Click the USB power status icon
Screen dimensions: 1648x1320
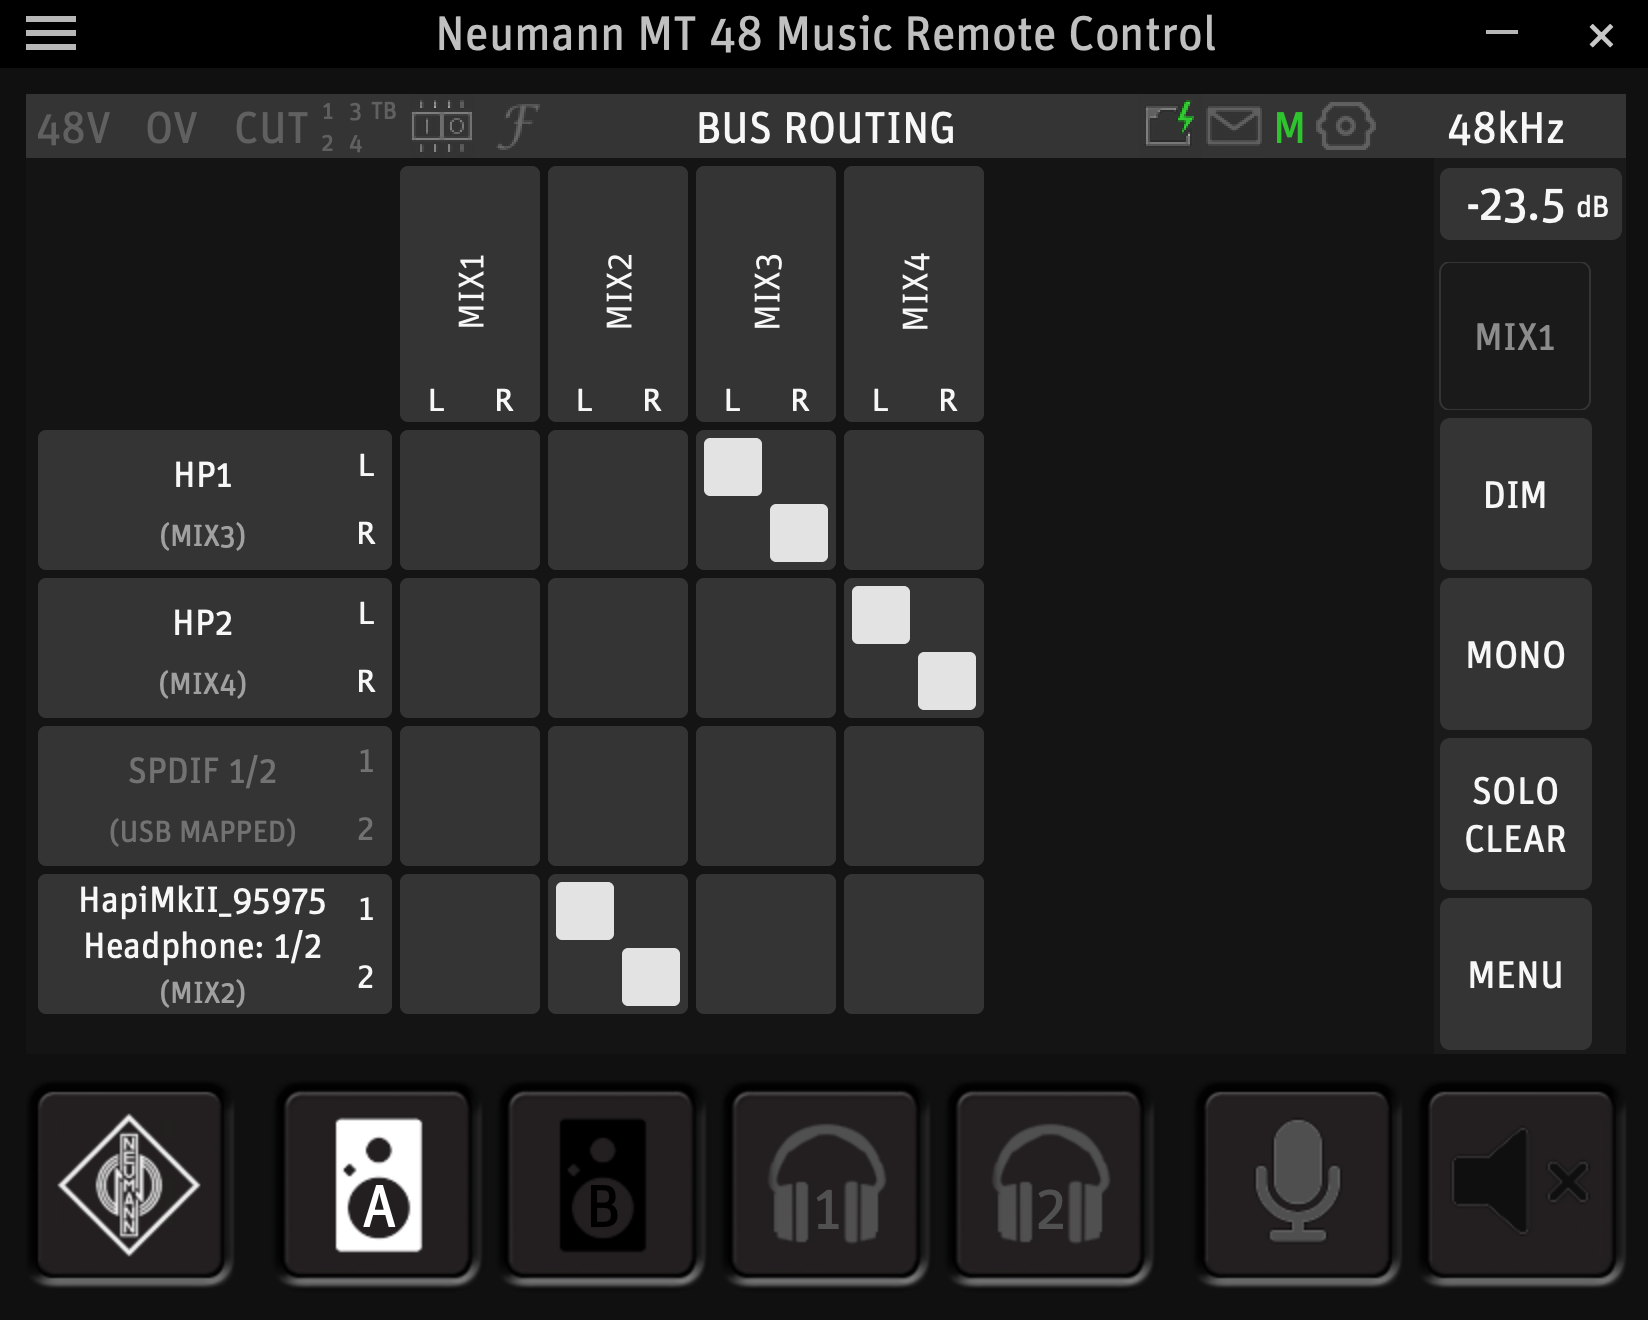[1170, 126]
